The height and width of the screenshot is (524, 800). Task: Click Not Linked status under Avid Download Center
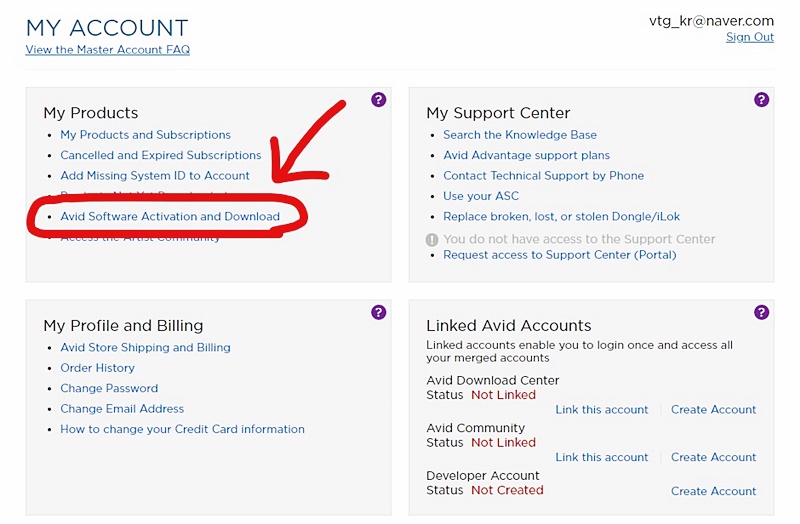503,395
